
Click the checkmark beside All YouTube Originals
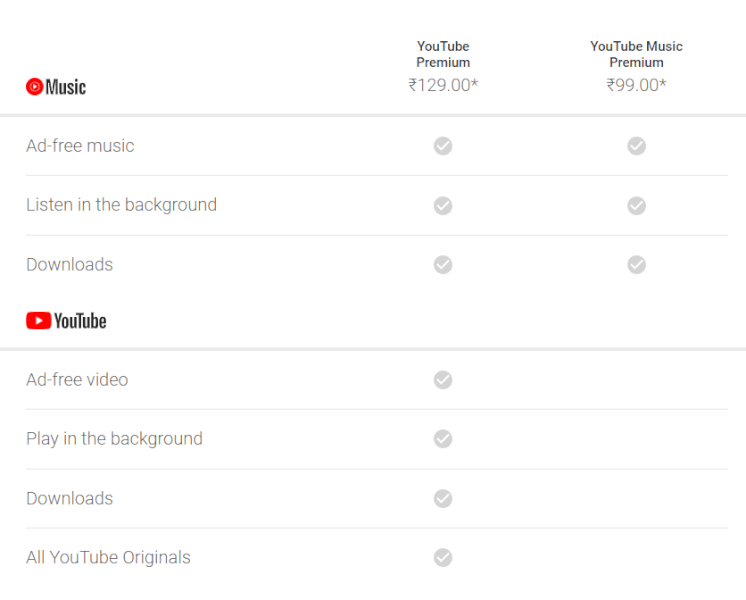pyautogui.click(x=443, y=558)
